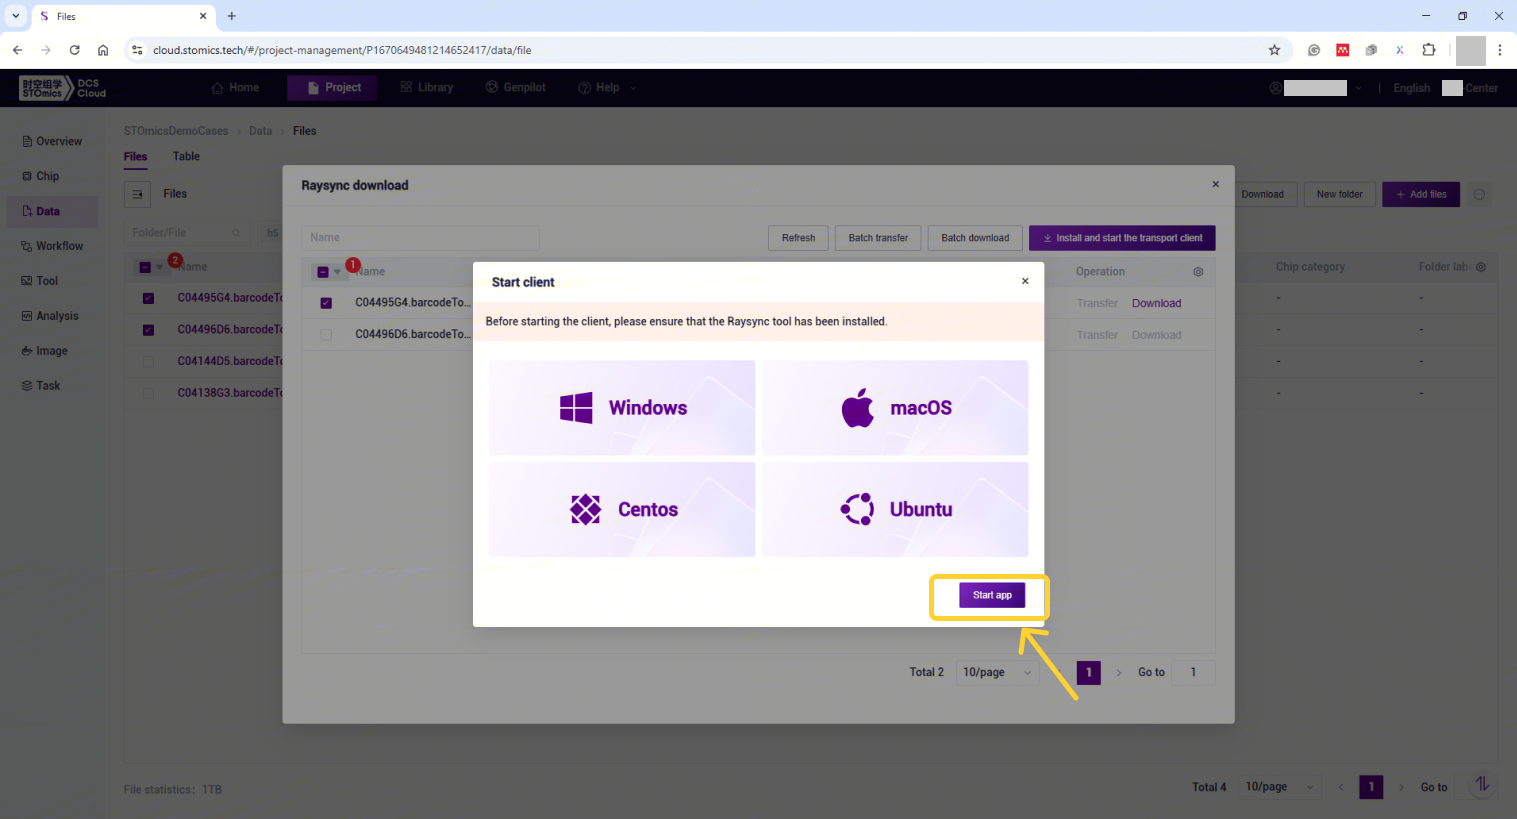The height and width of the screenshot is (819, 1517).
Task: Toggle select-all checkbox in Raysync list header
Action: click(323, 272)
